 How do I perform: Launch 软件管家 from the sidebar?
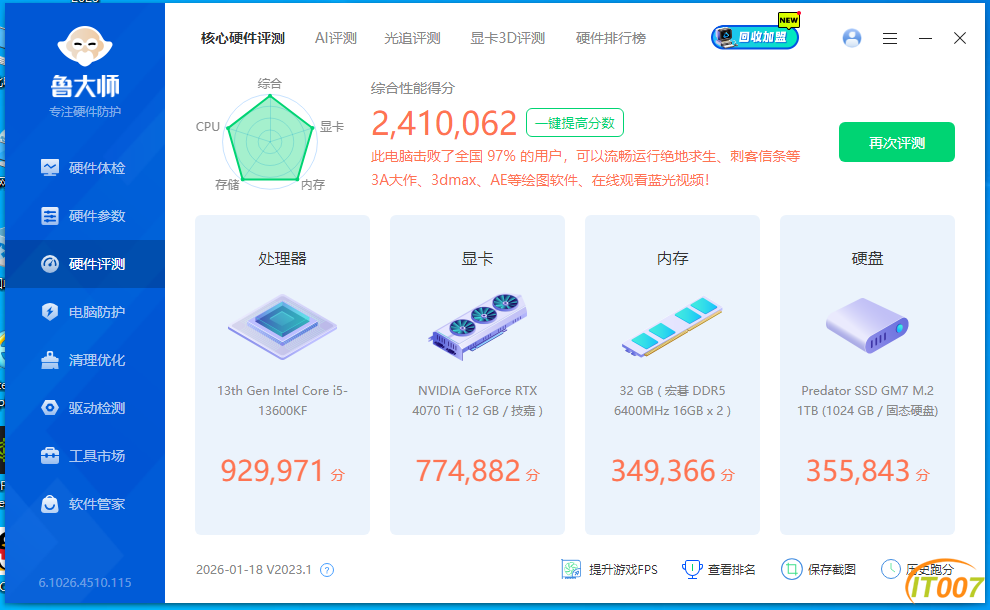pos(85,504)
